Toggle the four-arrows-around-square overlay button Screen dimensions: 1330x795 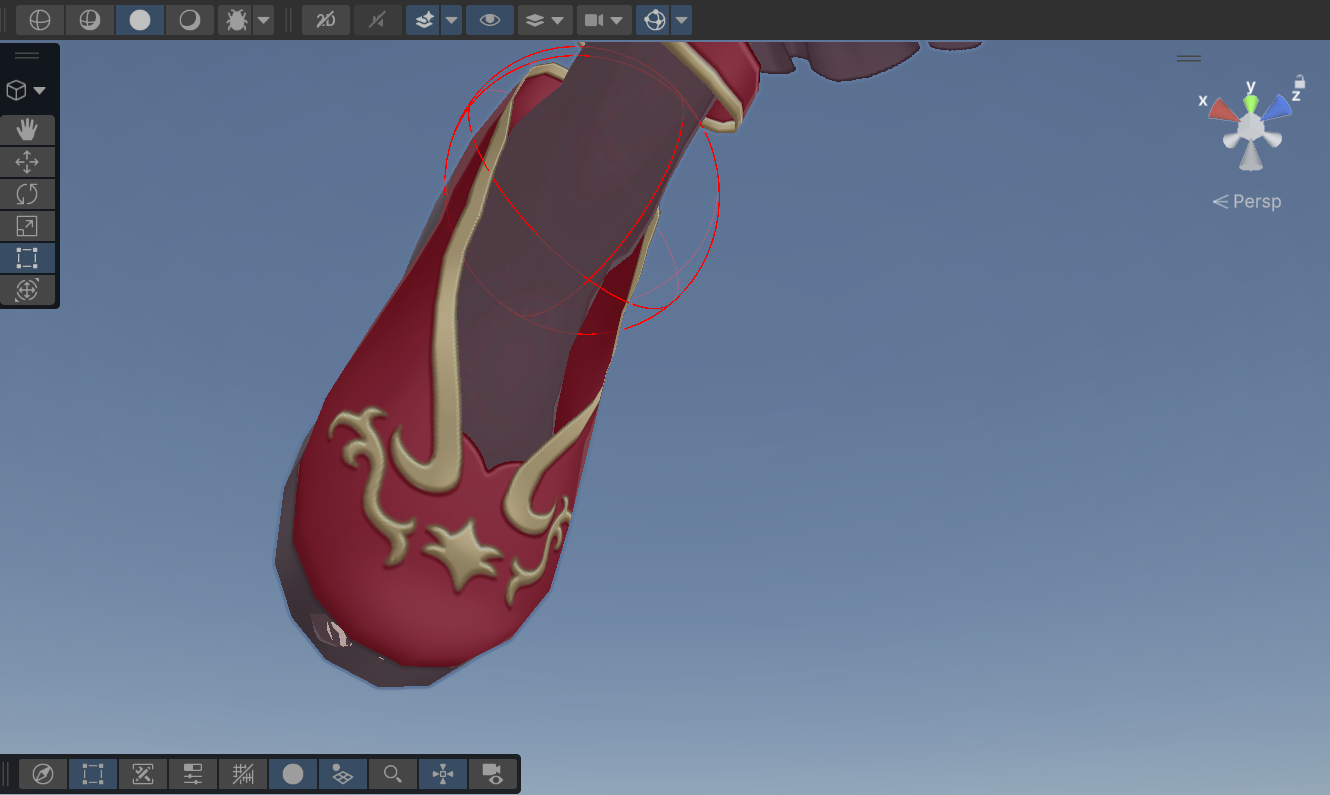pos(443,774)
